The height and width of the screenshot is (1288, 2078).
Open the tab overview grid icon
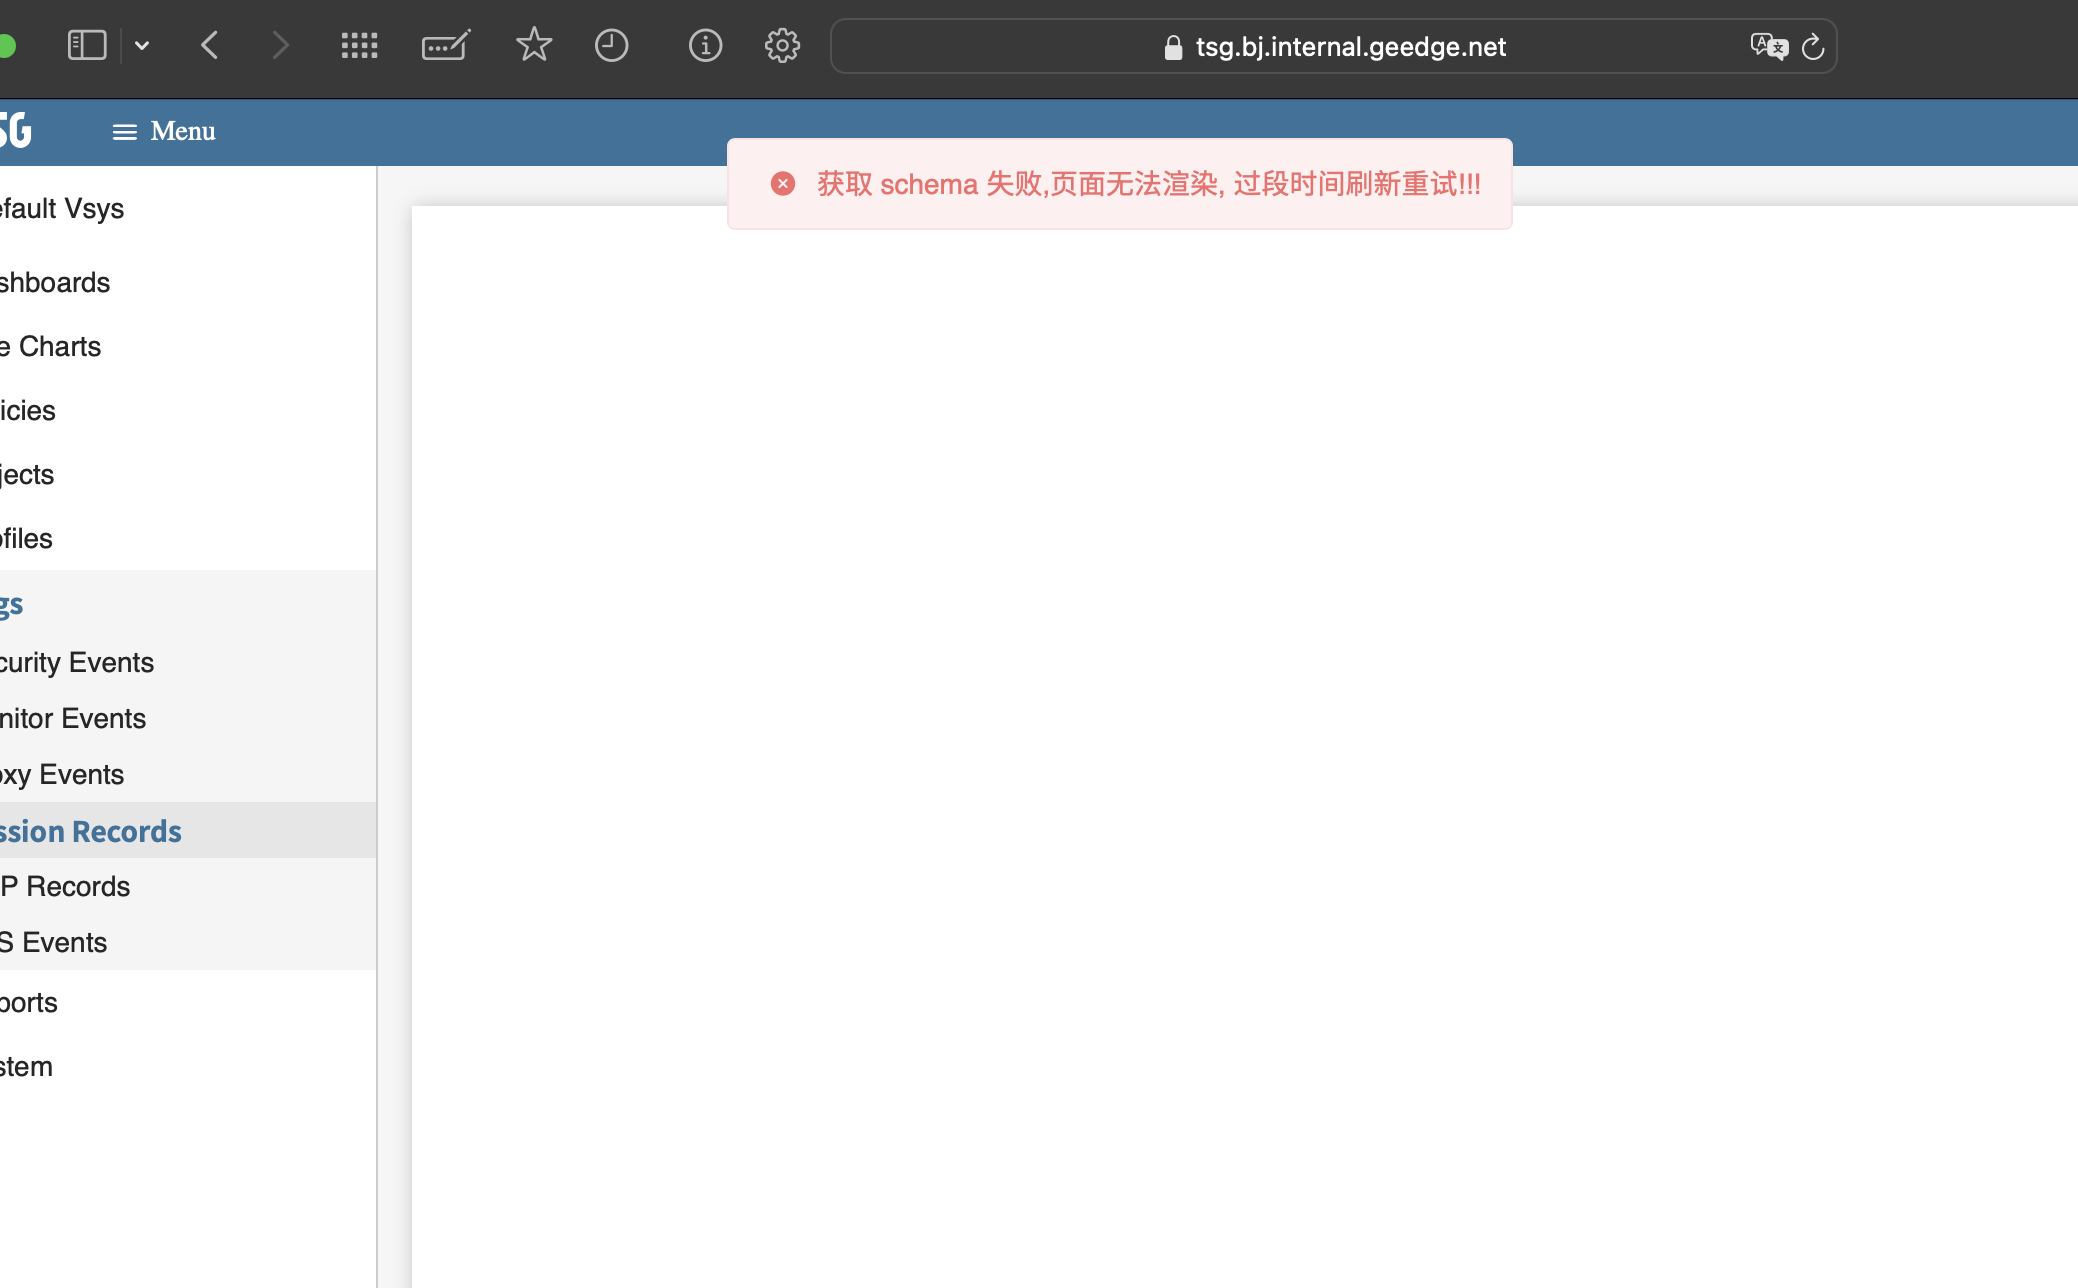(x=359, y=45)
